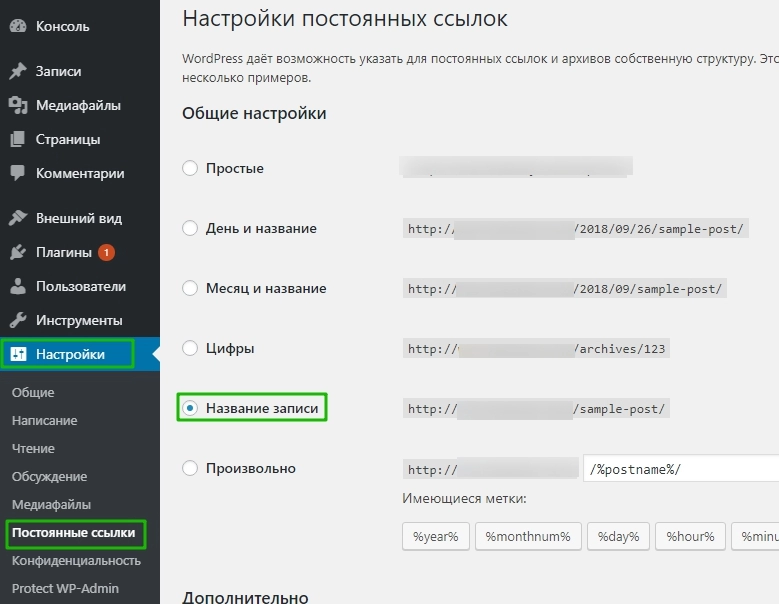Click the /%postname%/ custom structure field
This screenshot has width=779, height=604.
coord(681,469)
